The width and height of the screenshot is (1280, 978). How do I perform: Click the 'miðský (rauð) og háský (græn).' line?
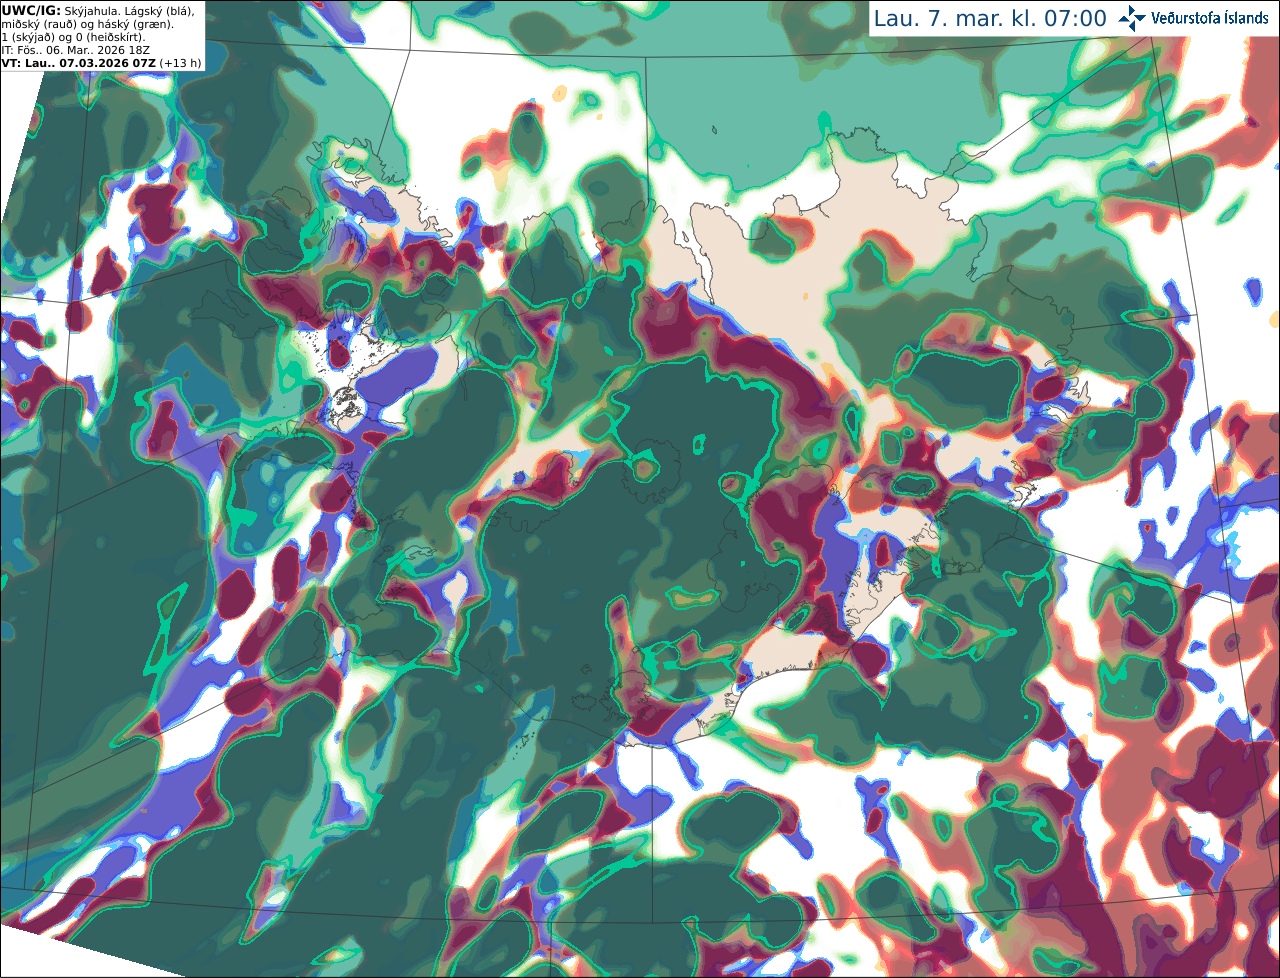(x=87, y=24)
